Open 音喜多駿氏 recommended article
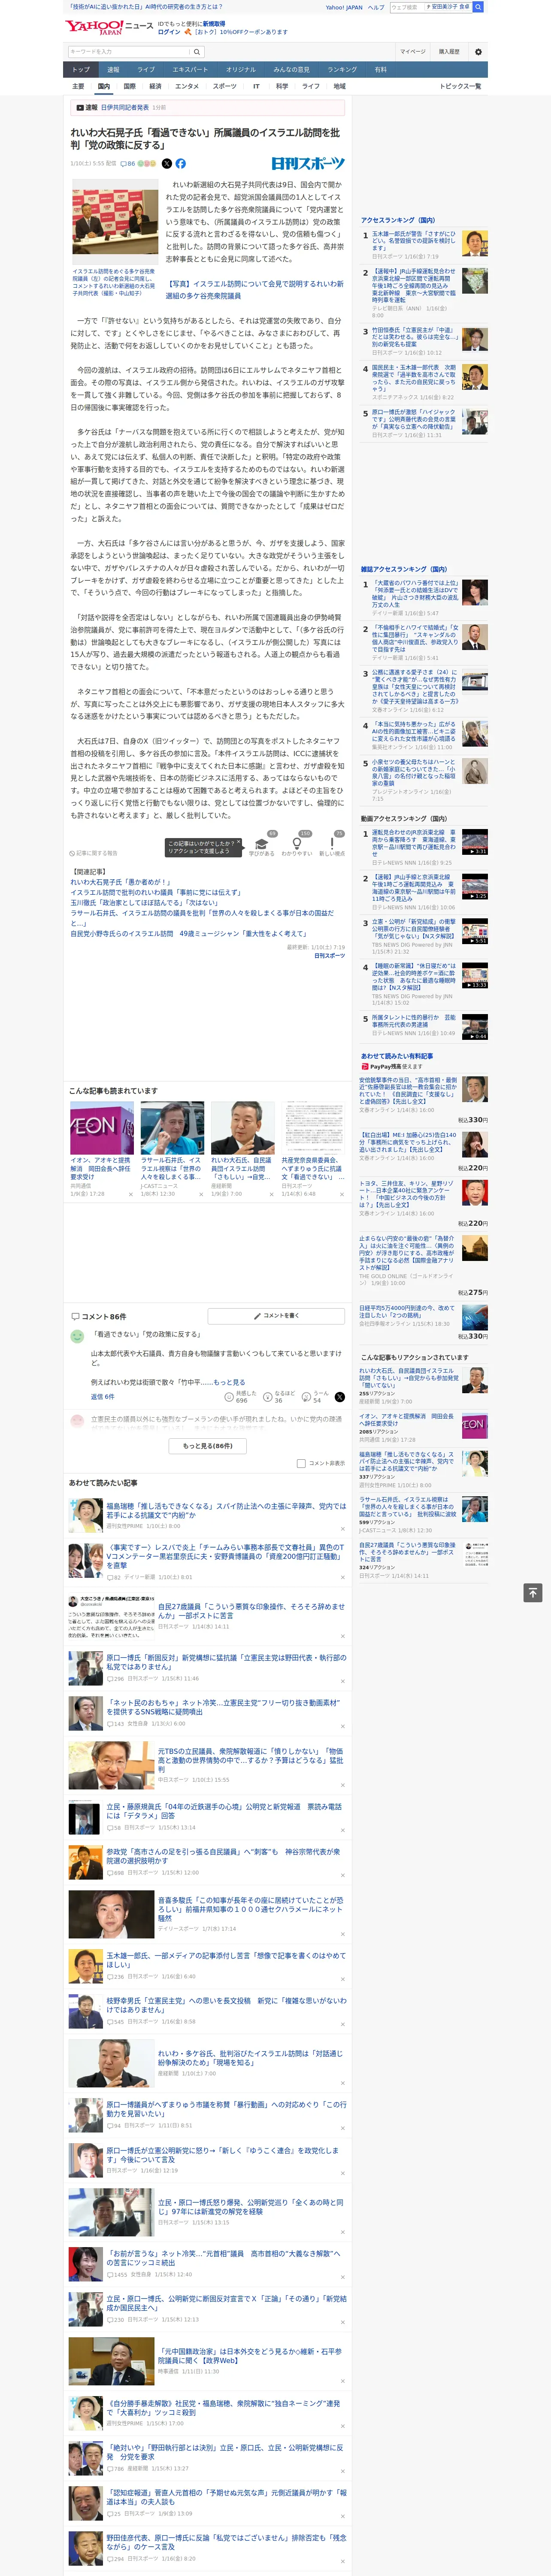551x2576 pixels. point(251,1908)
